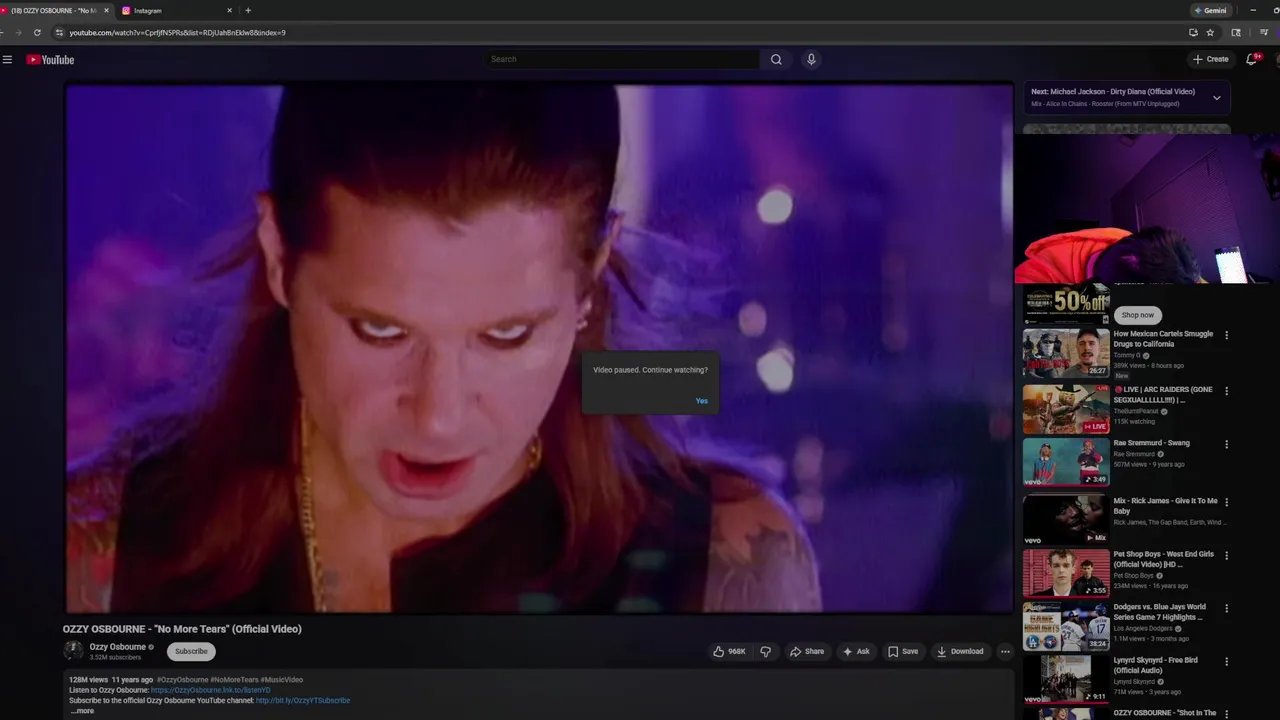Viewport: 1280px width, 720px height.
Task: Like the video with thumbs up
Action: point(729,651)
